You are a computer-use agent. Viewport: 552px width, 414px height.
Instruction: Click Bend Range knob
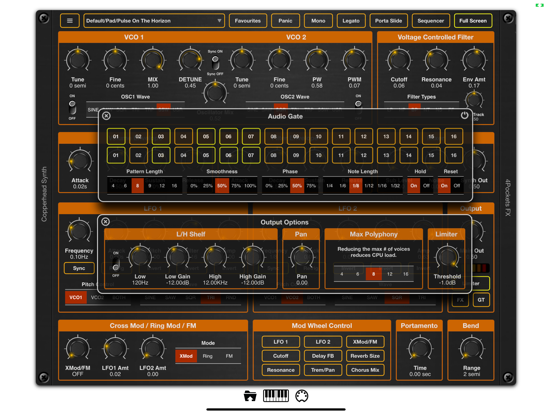(471, 349)
